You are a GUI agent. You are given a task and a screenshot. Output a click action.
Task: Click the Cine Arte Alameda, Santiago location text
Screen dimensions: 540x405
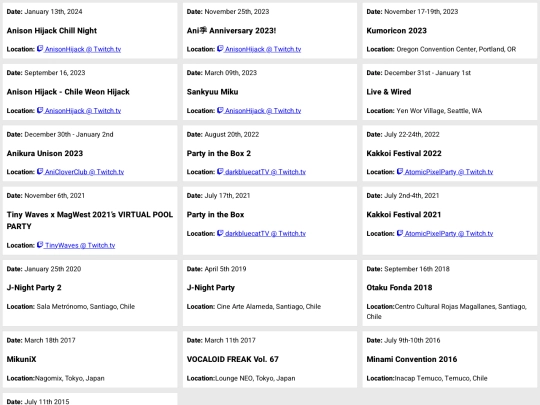coord(269,307)
